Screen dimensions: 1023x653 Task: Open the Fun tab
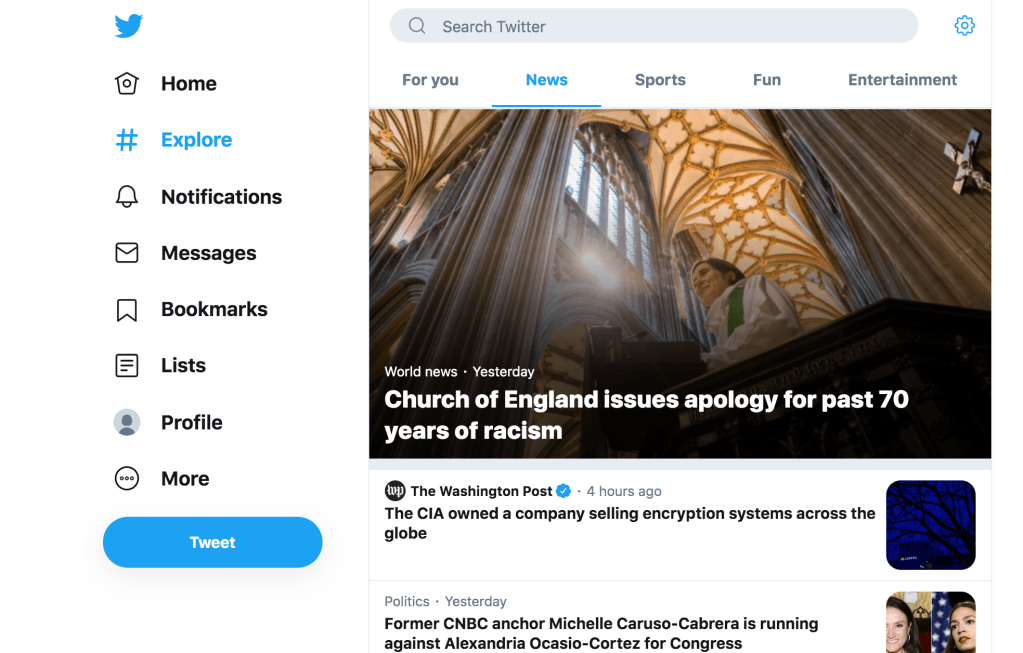767,80
